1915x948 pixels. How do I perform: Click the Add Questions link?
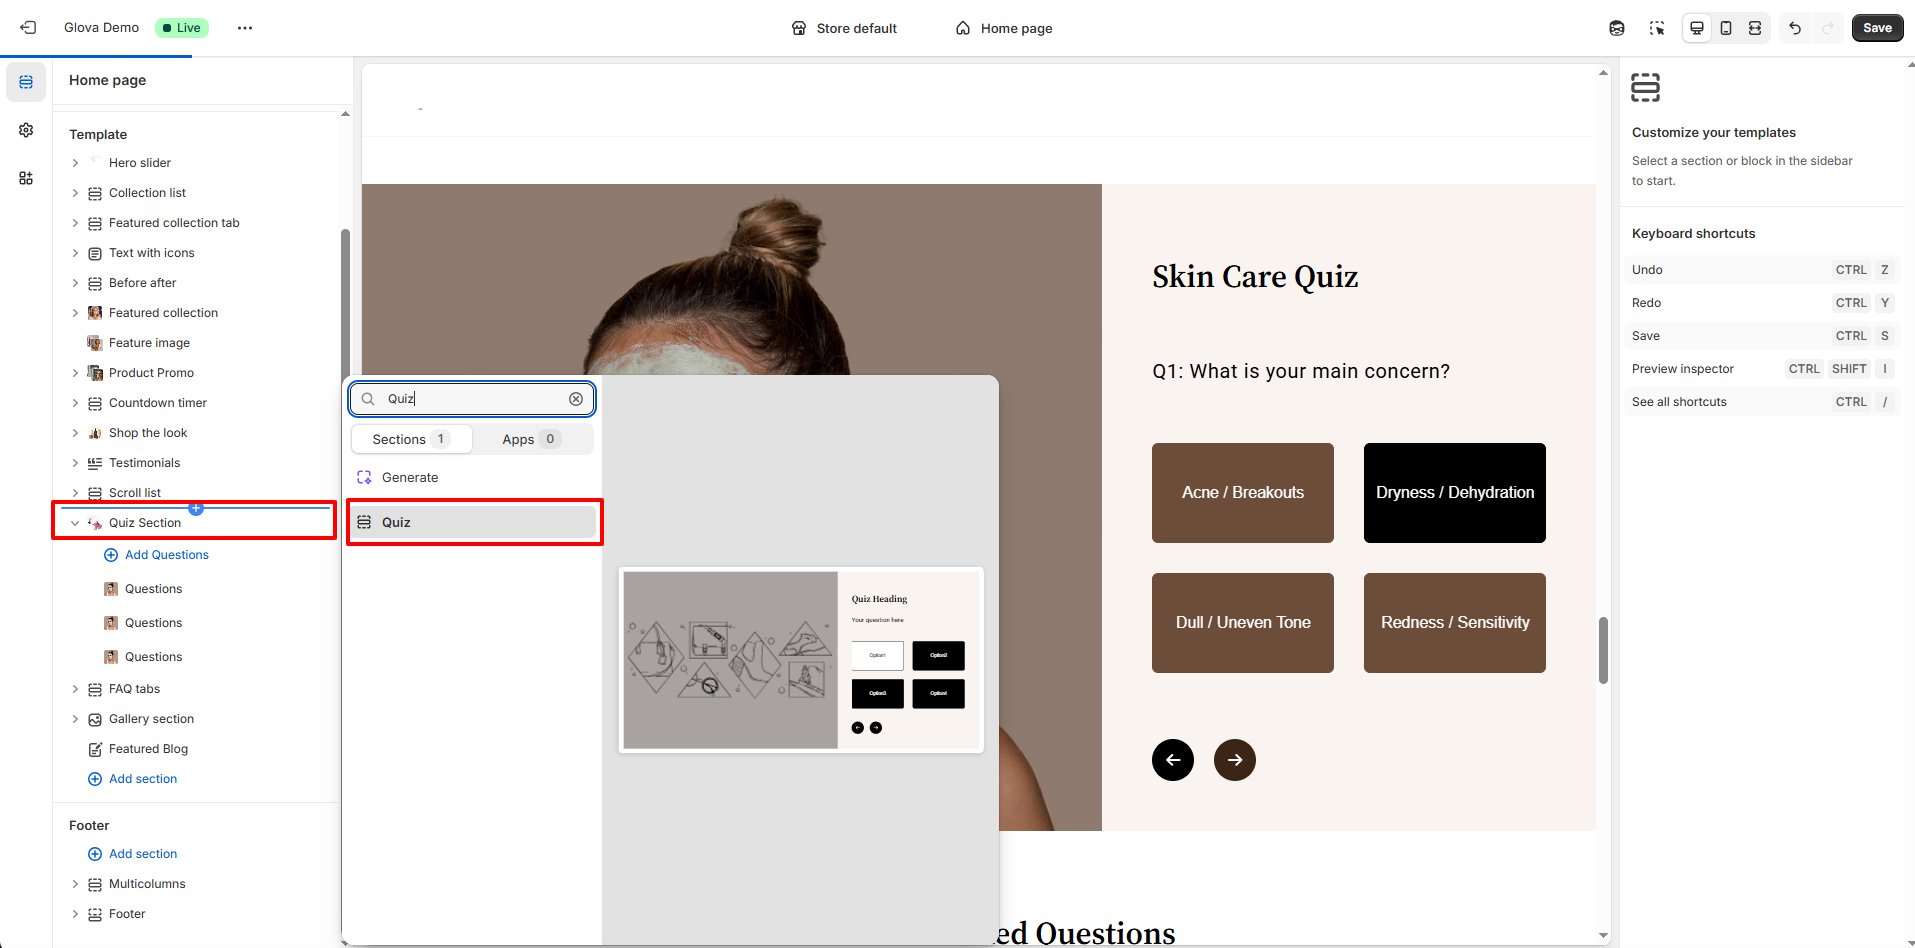(x=166, y=555)
